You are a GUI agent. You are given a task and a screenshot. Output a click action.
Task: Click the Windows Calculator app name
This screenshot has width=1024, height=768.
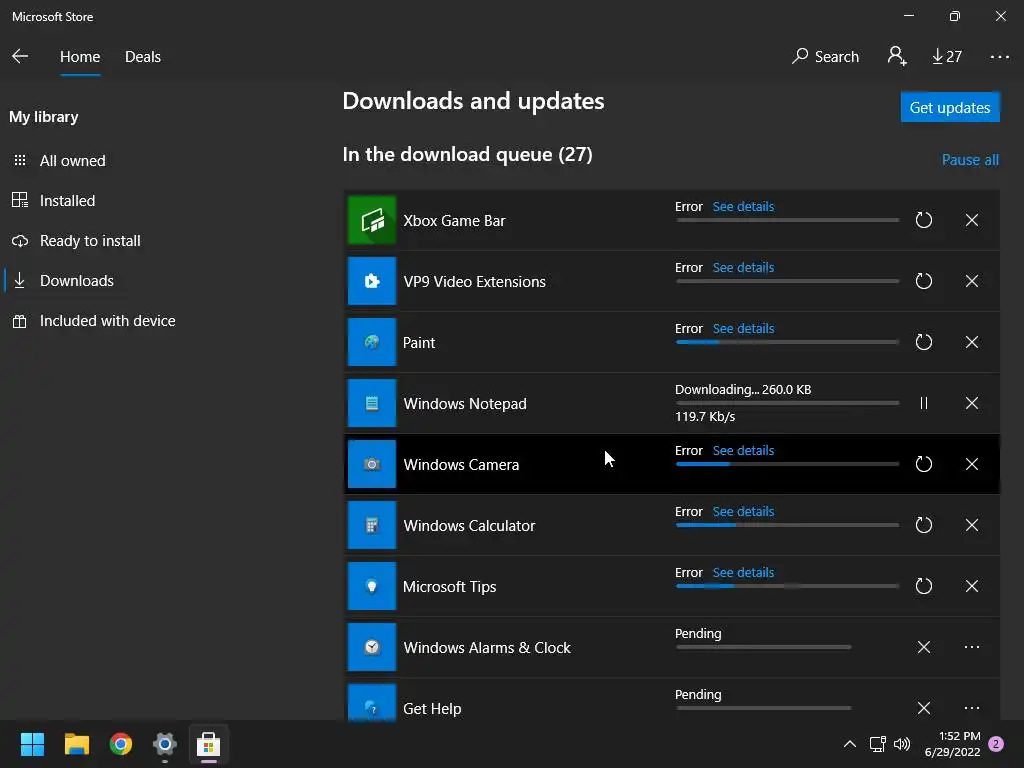[x=469, y=526]
